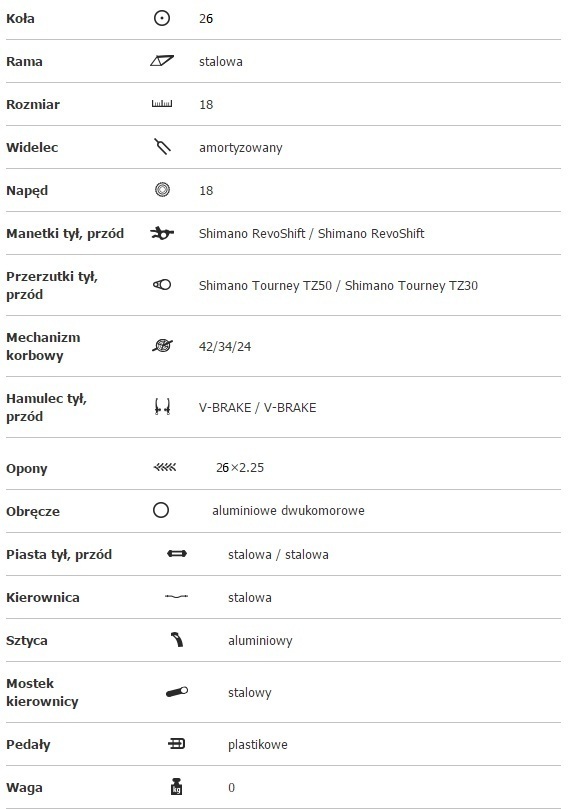576x809 pixels.
Task: Click the stem icon next to Mostek kierownicy
Action: coord(177,692)
